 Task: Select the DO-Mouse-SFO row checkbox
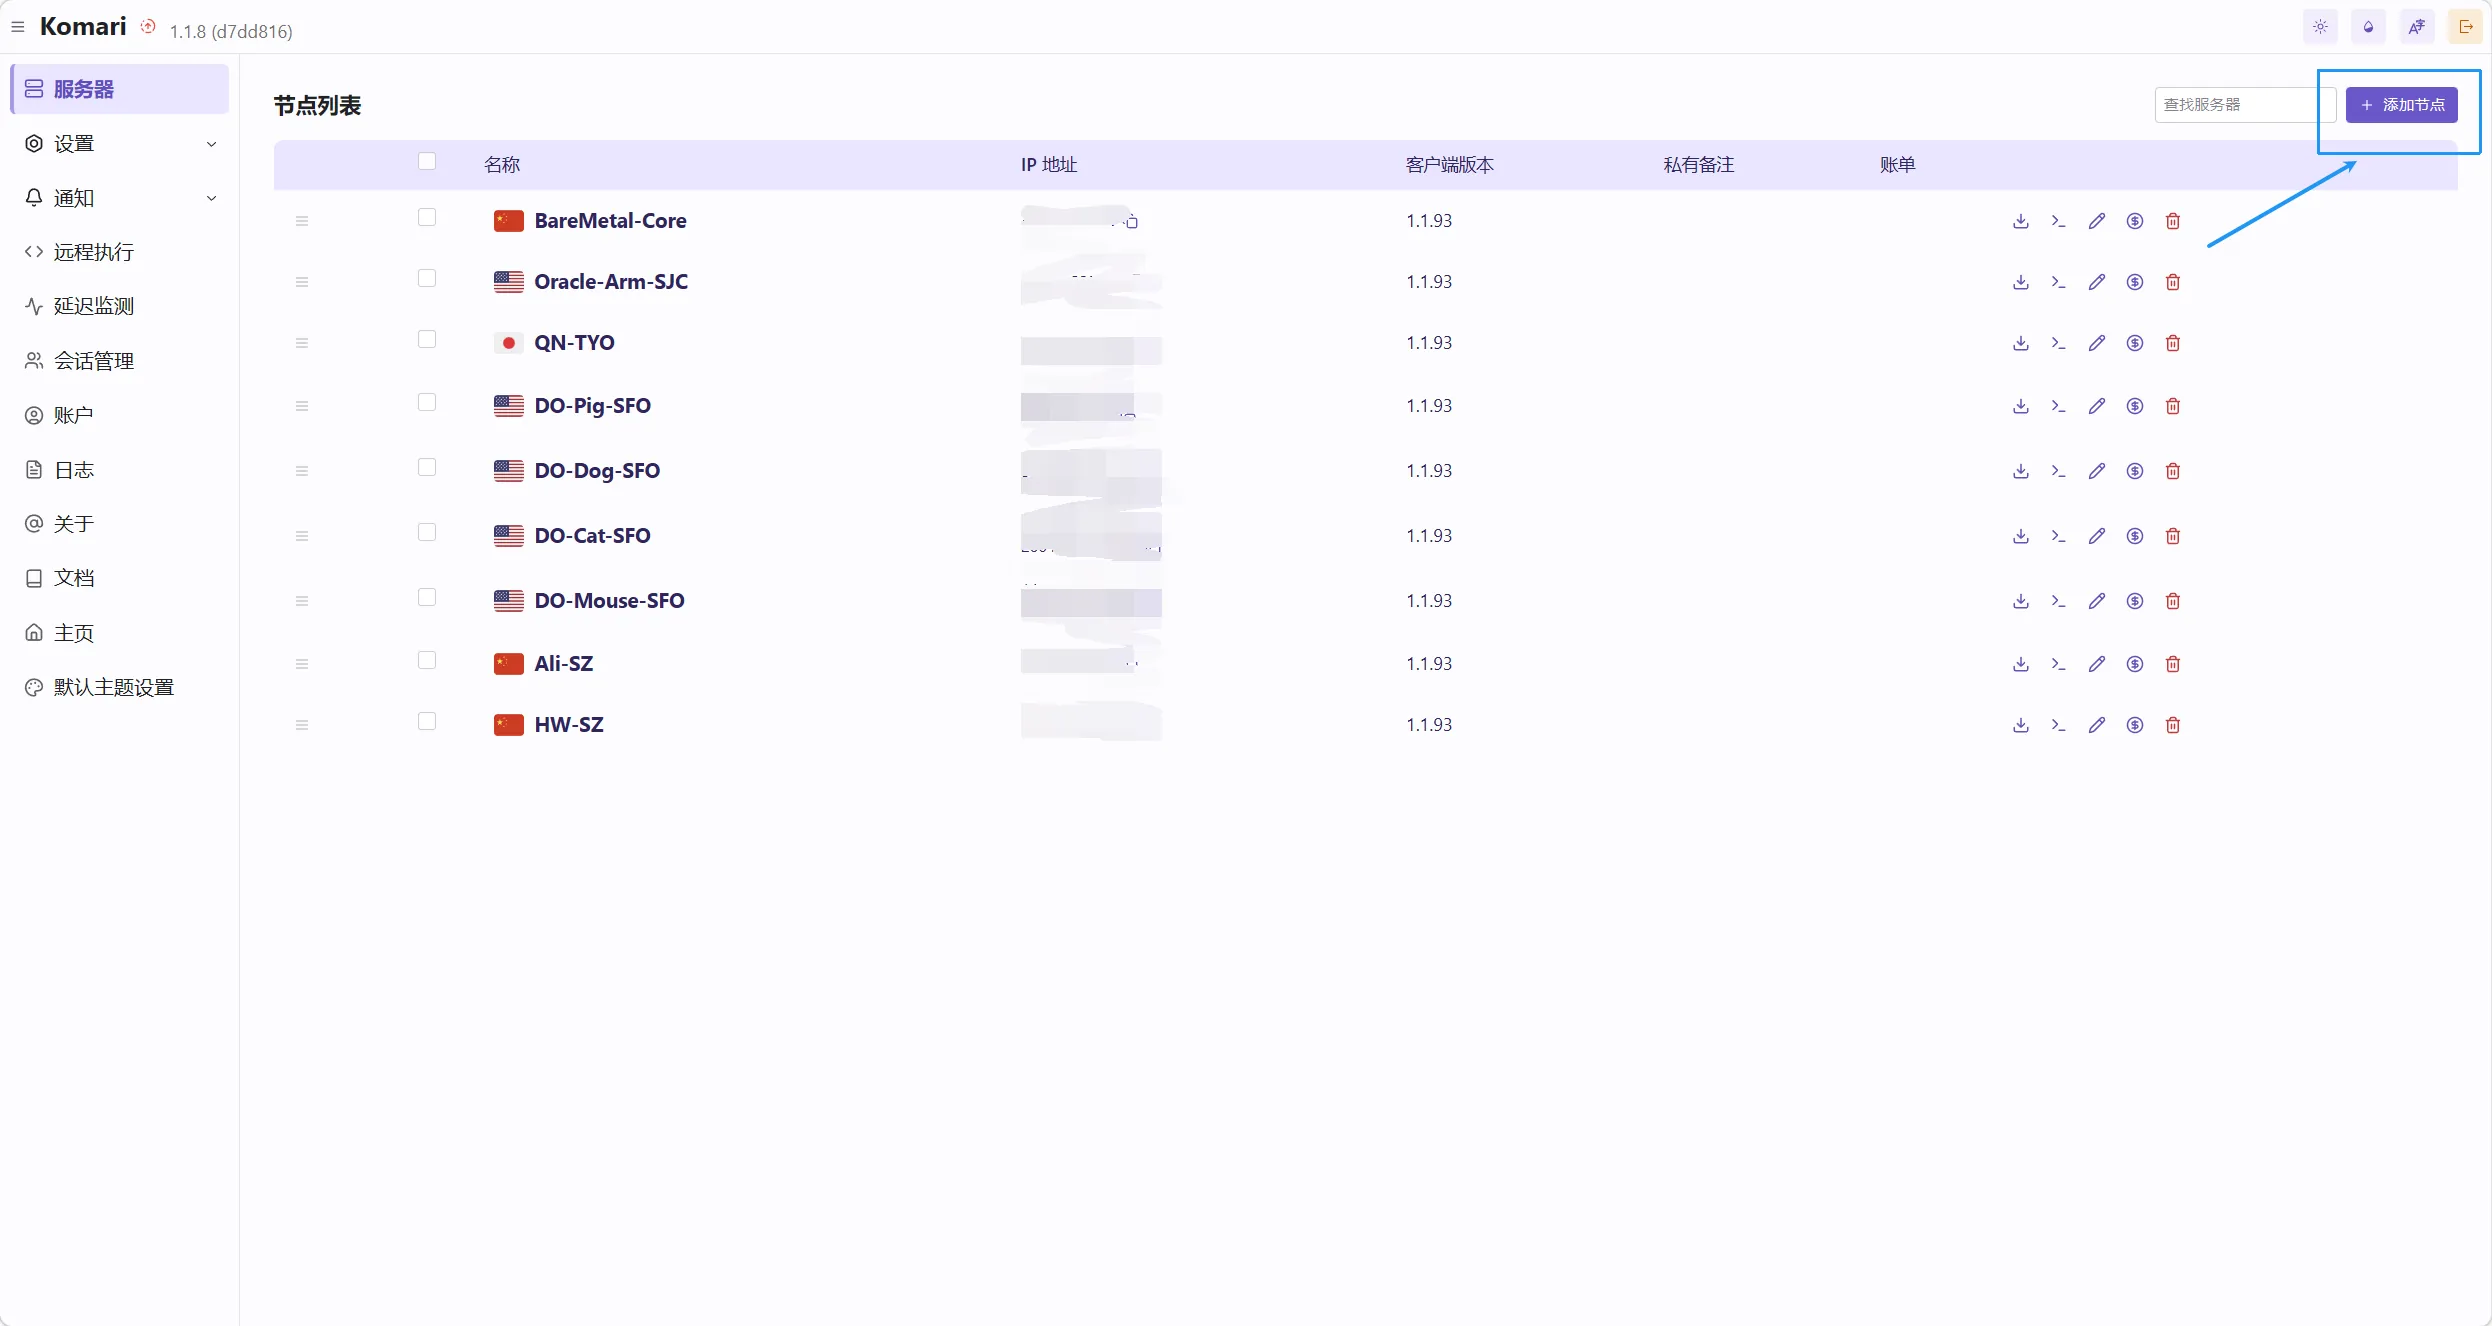click(x=427, y=597)
